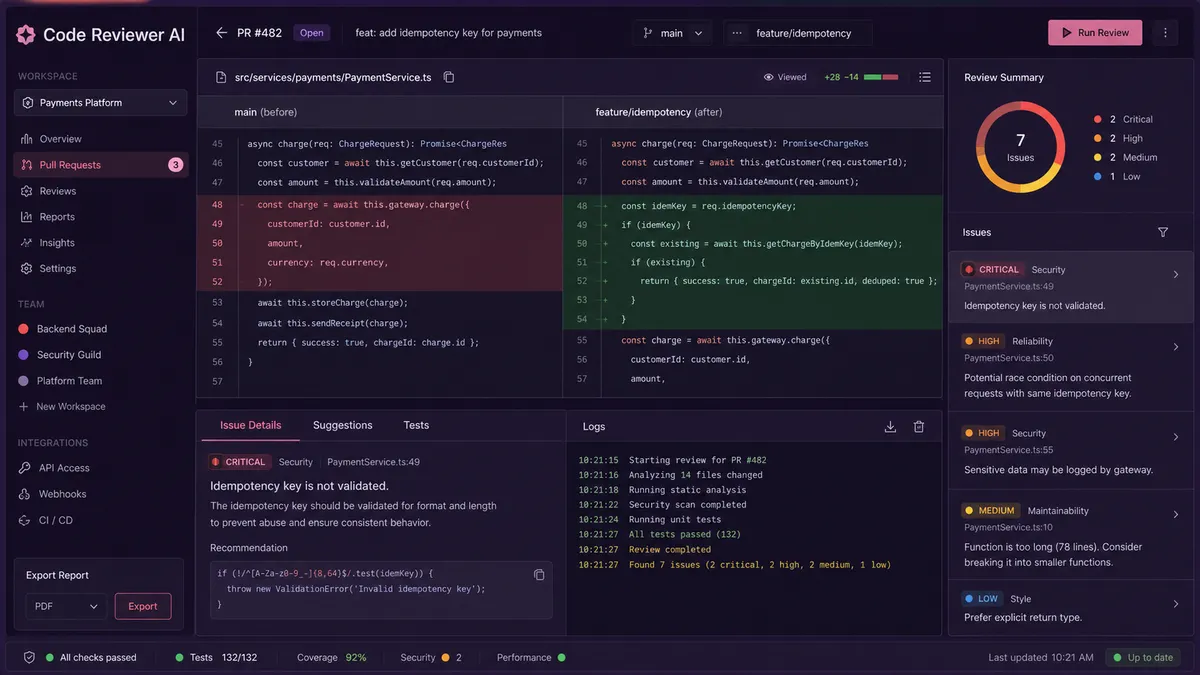Select the Backend Squad team
Image resolution: width=1200 pixels, height=675 pixels.
tap(63, 329)
